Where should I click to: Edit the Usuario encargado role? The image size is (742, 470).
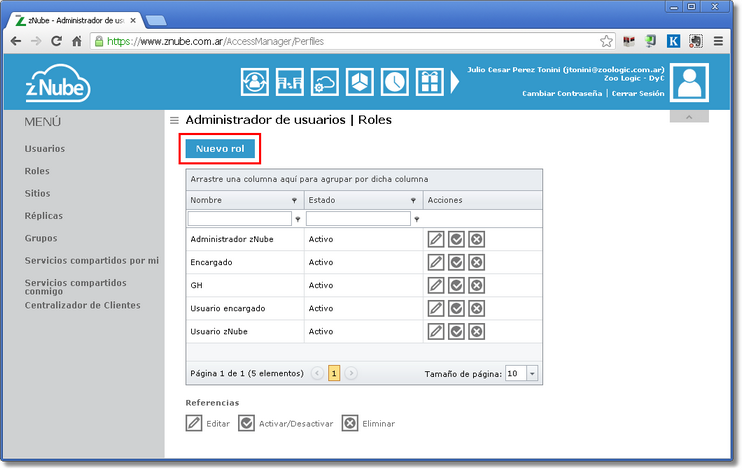pyautogui.click(x=436, y=308)
